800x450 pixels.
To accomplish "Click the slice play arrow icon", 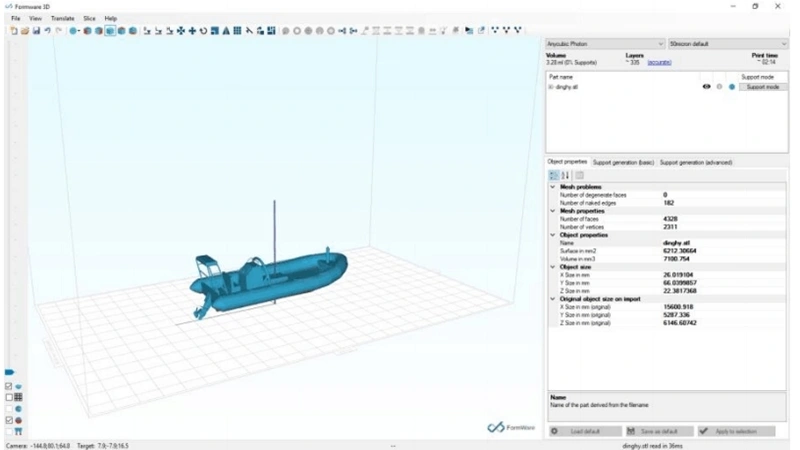I will (469, 31).
